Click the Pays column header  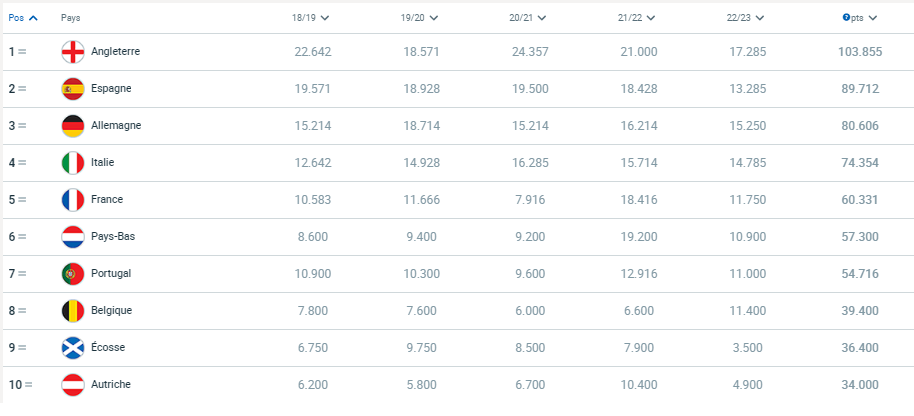(x=71, y=18)
